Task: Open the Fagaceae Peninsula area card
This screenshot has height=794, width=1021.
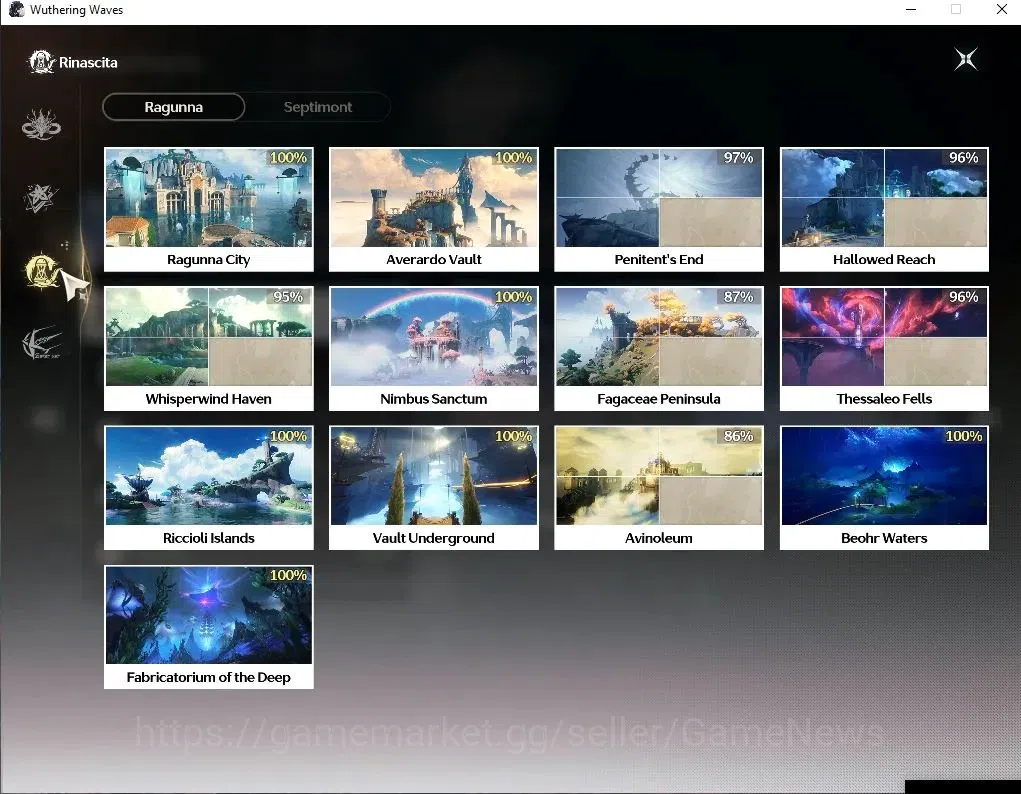Action: (659, 348)
